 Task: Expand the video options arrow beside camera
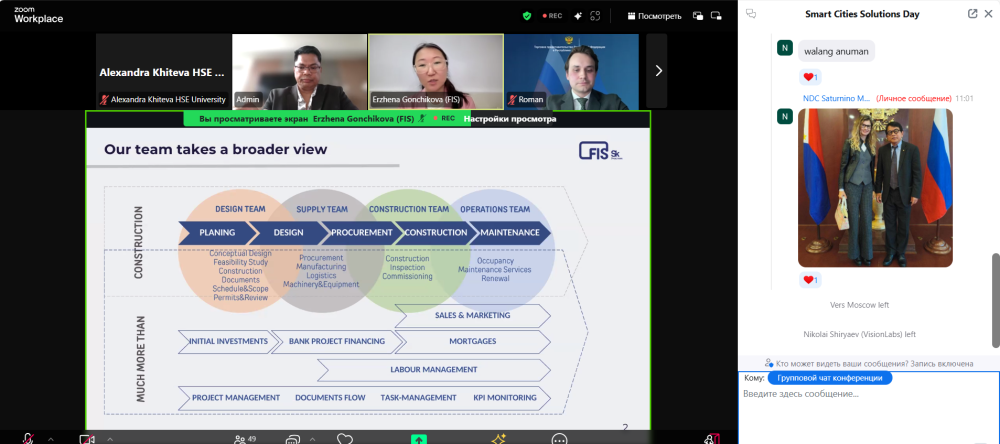click(x=110, y=438)
